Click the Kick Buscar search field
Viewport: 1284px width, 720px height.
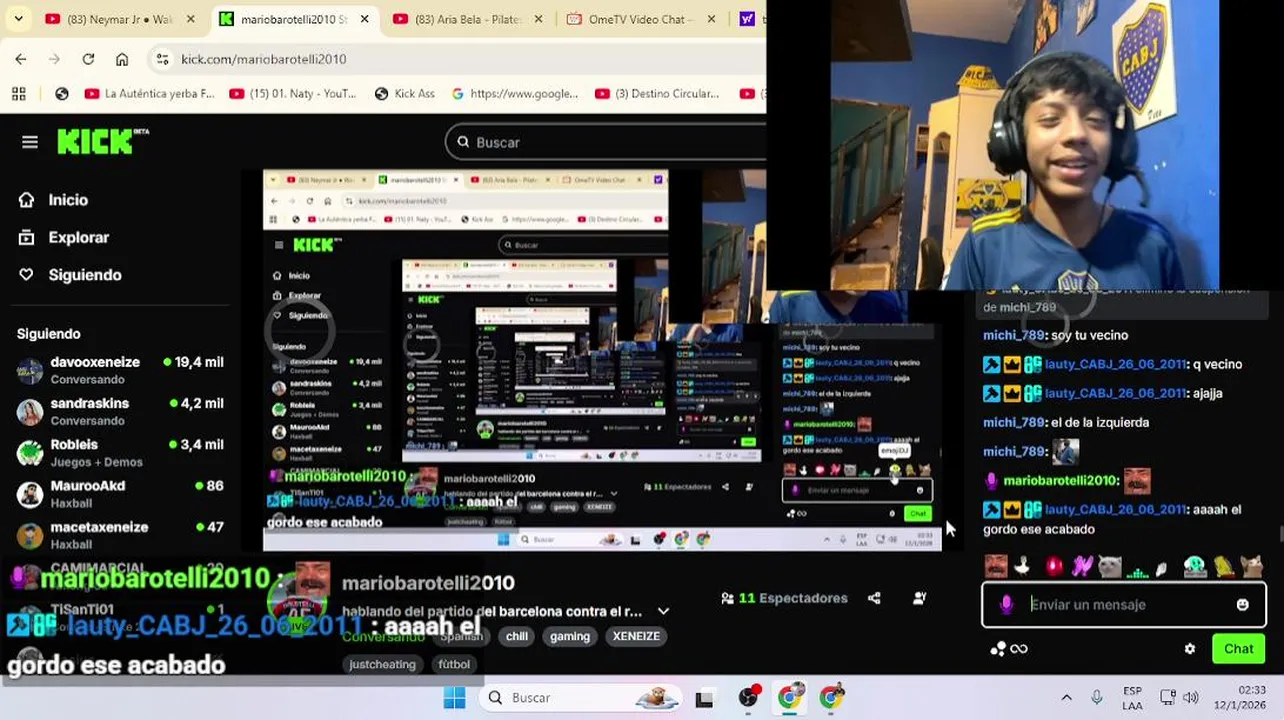tap(605, 142)
